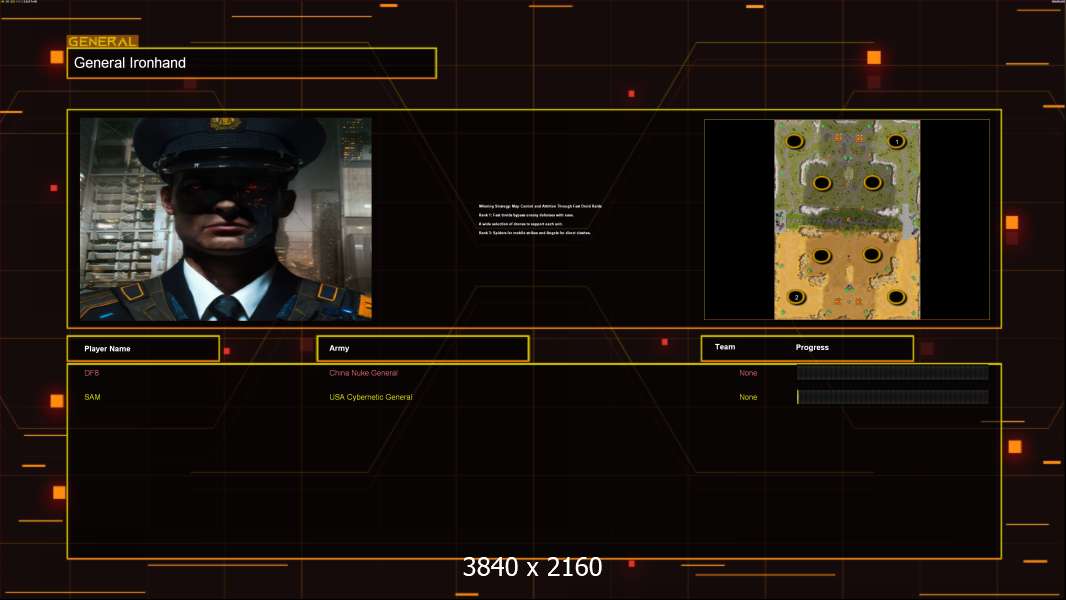Select player SAM in the list
This screenshot has width=1066, height=600.
point(92,397)
